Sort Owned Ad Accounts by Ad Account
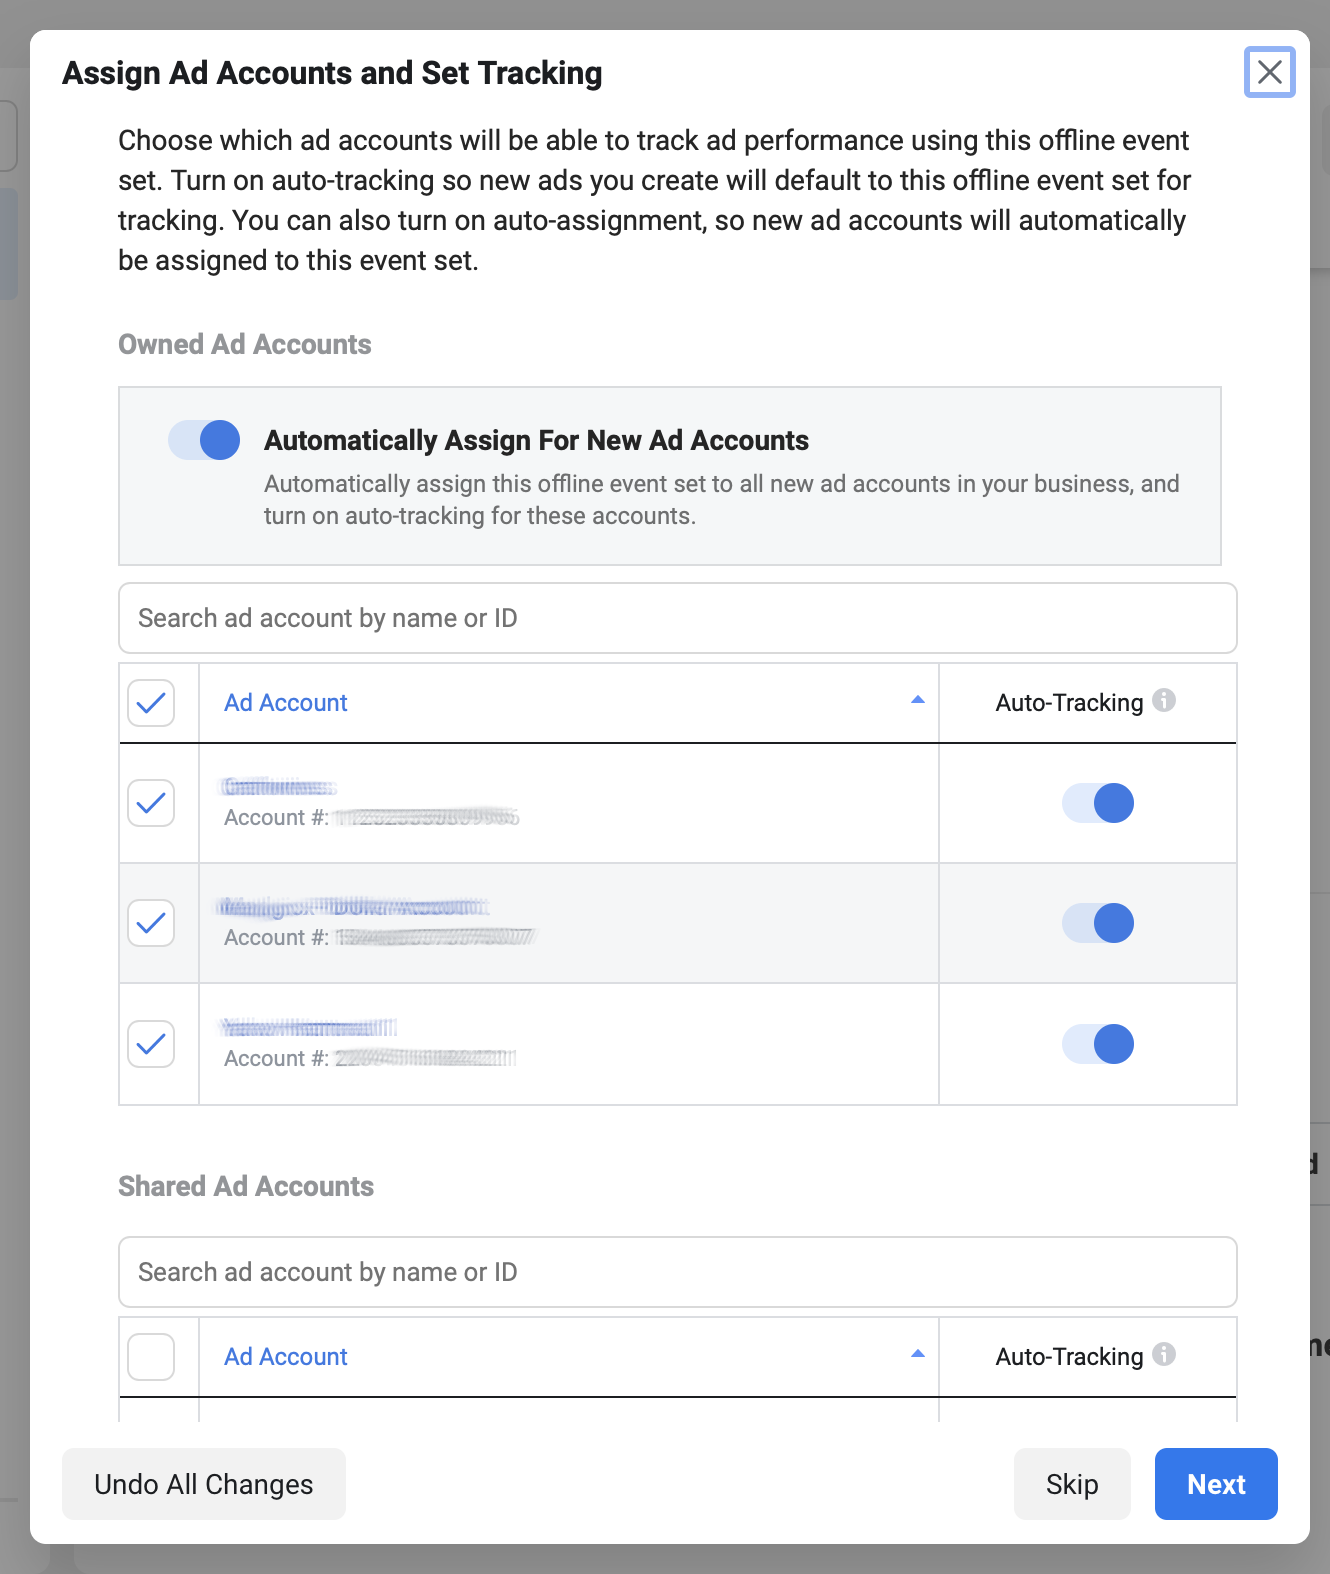This screenshot has width=1330, height=1574. (285, 703)
